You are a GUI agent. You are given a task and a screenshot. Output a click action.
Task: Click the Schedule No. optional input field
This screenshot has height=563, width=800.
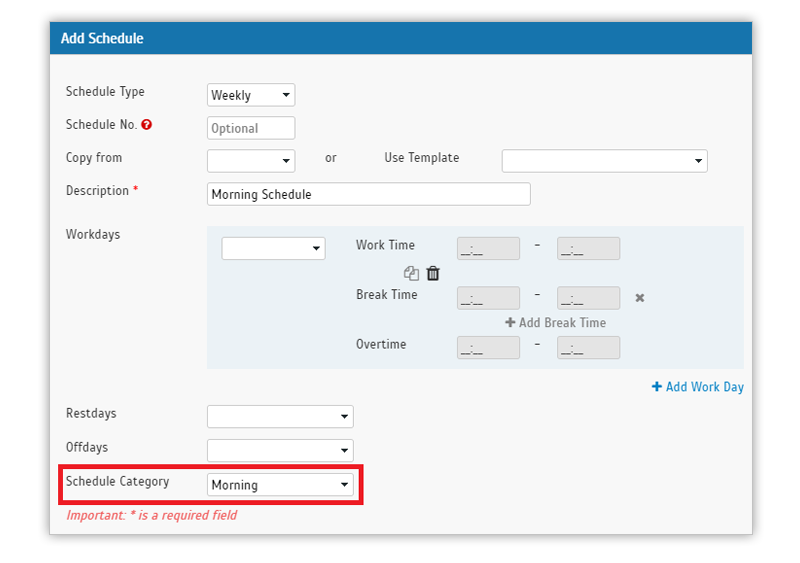251,128
